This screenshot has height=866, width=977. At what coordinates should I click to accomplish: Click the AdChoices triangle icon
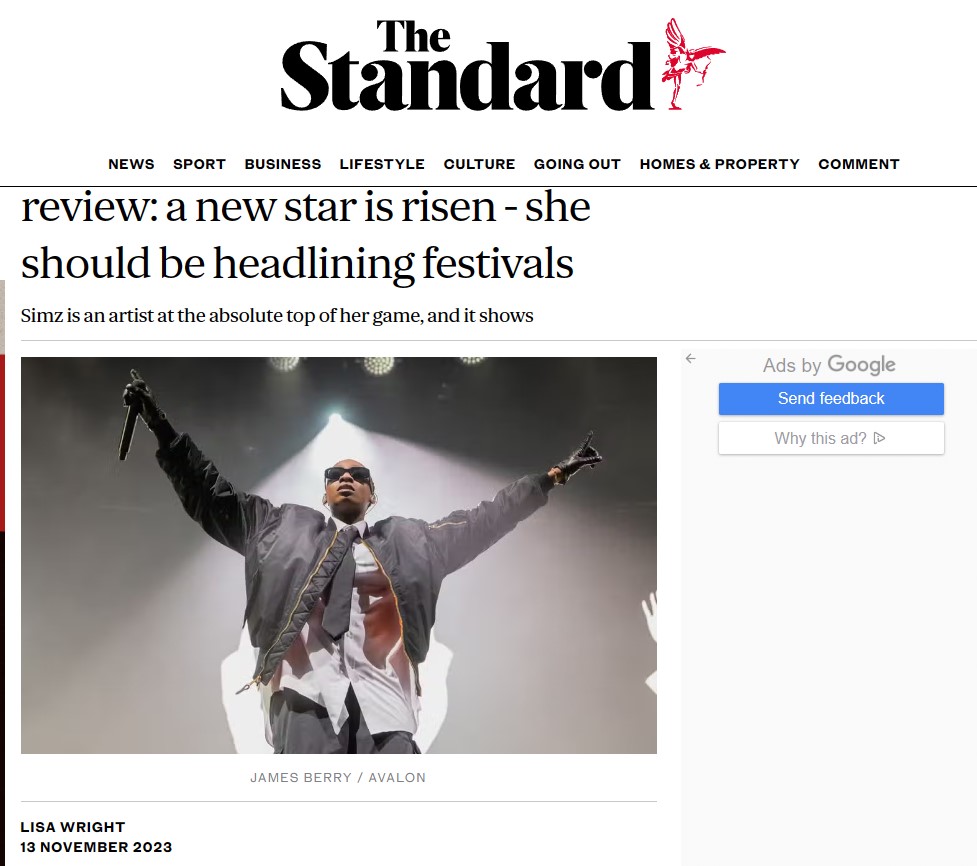coord(879,439)
